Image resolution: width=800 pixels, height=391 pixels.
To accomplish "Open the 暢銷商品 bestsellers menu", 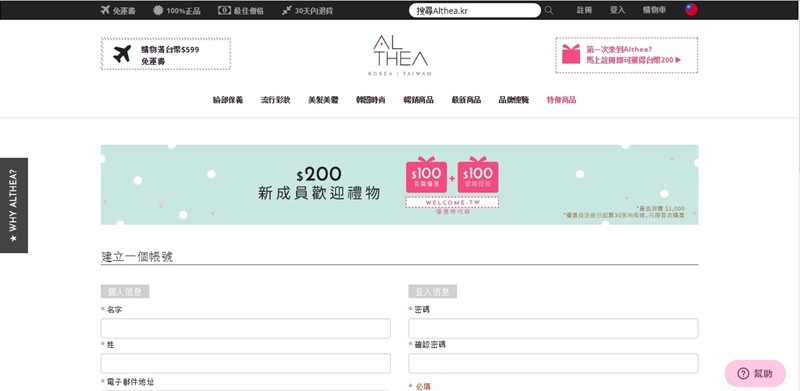I will click(418, 100).
